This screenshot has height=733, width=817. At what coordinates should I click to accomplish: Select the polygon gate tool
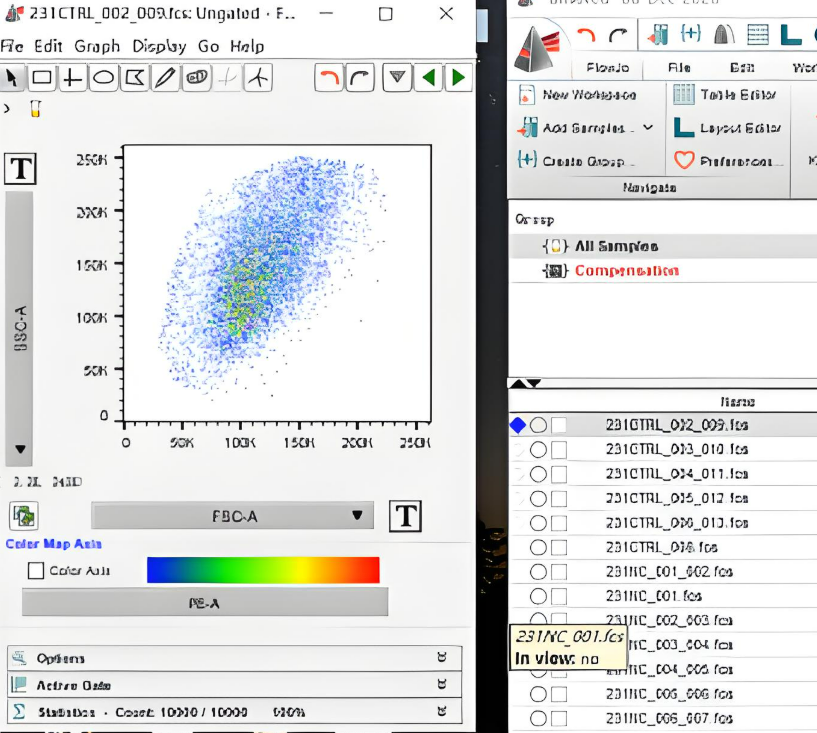[134, 78]
